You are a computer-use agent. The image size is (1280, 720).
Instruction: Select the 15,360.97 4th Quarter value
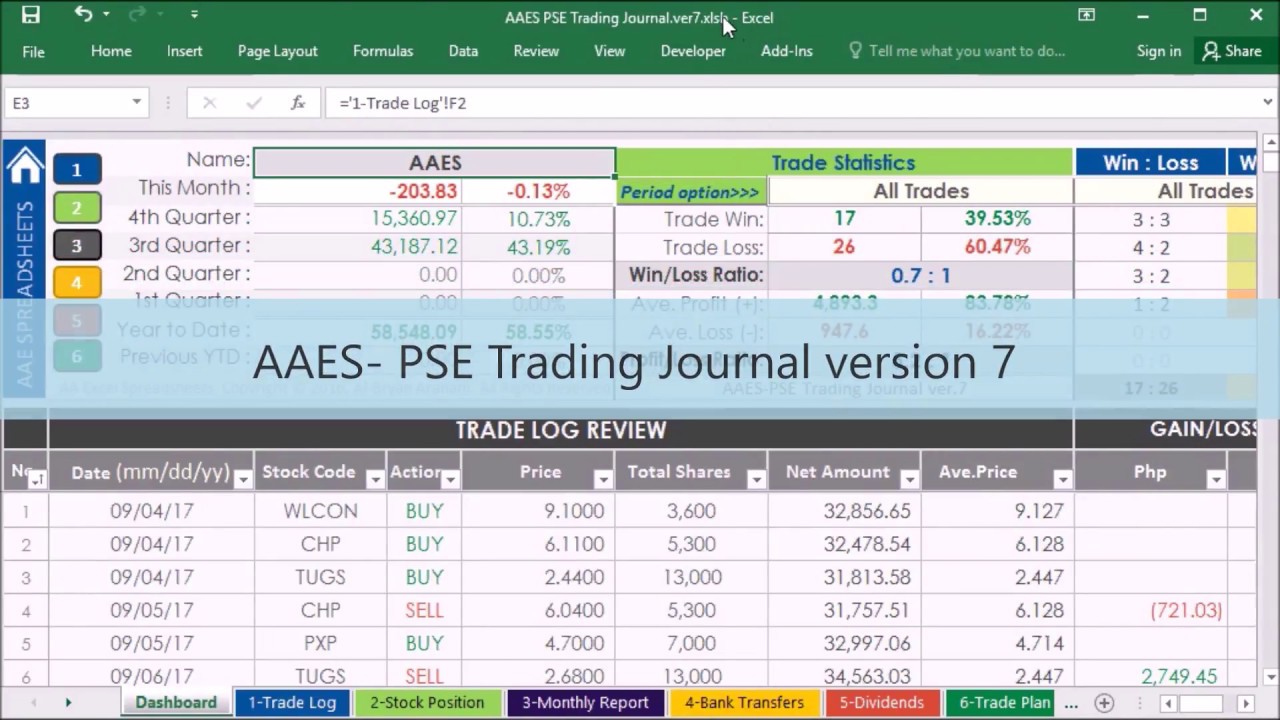click(357, 218)
